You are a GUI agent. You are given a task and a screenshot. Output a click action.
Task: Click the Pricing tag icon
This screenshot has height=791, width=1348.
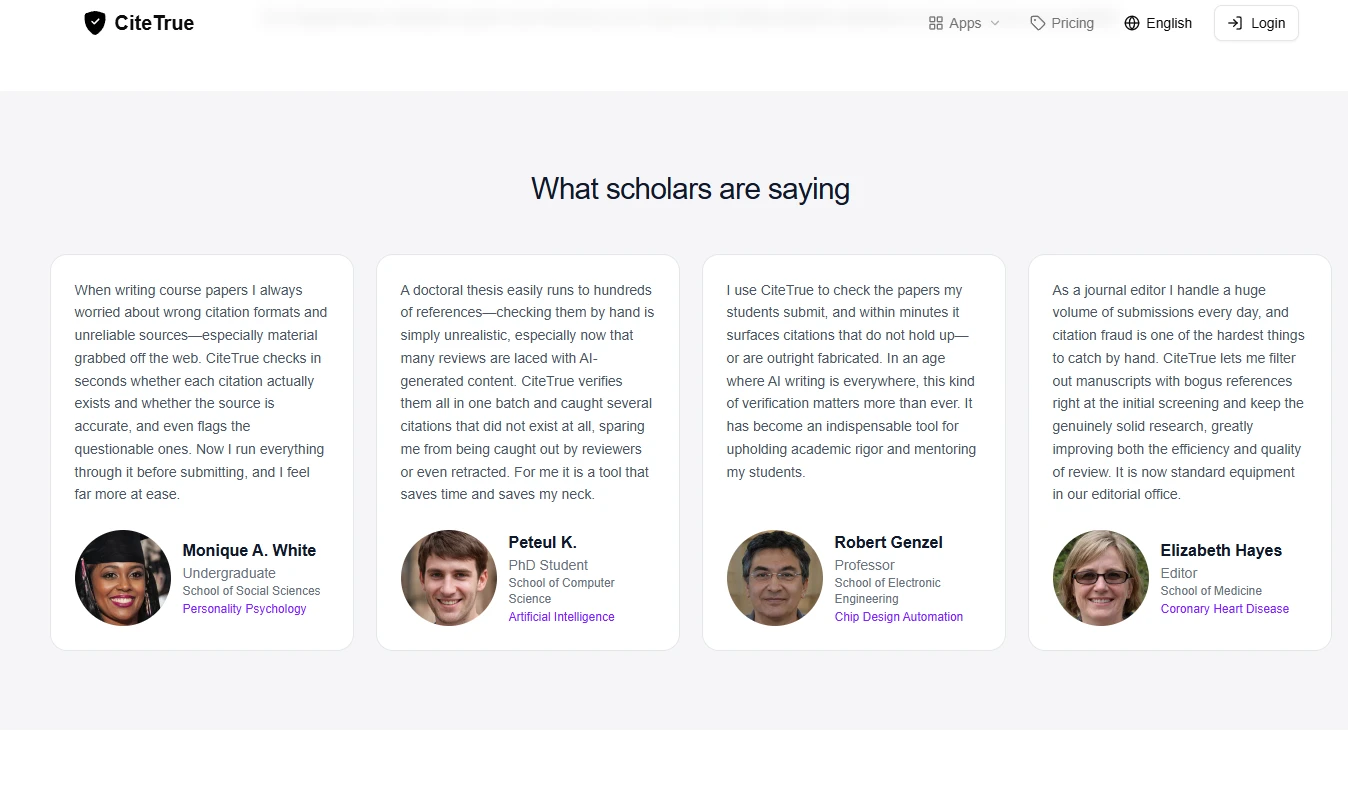(x=1038, y=23)
